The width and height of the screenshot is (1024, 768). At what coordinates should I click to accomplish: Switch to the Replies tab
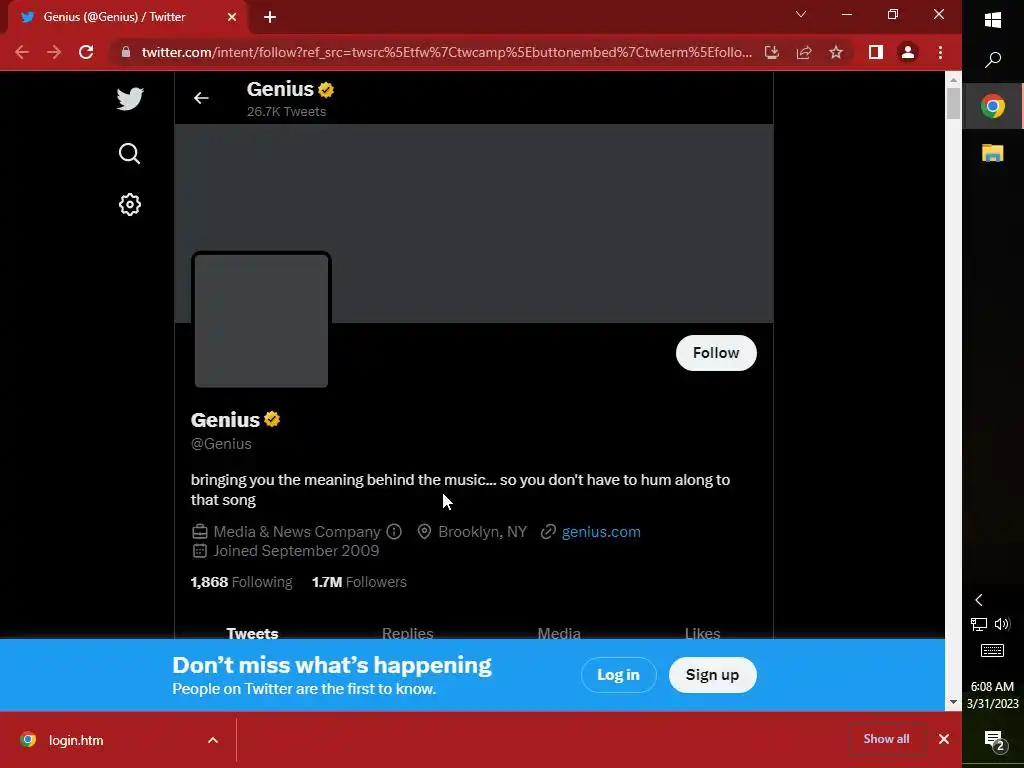pos(408,633)
